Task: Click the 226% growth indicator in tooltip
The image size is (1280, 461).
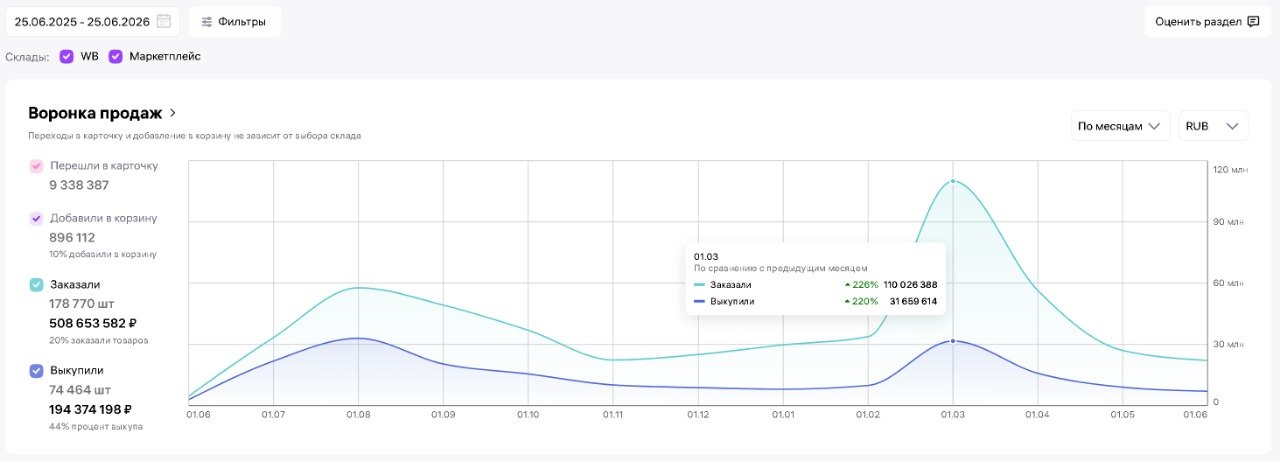Action: point(861,285)
